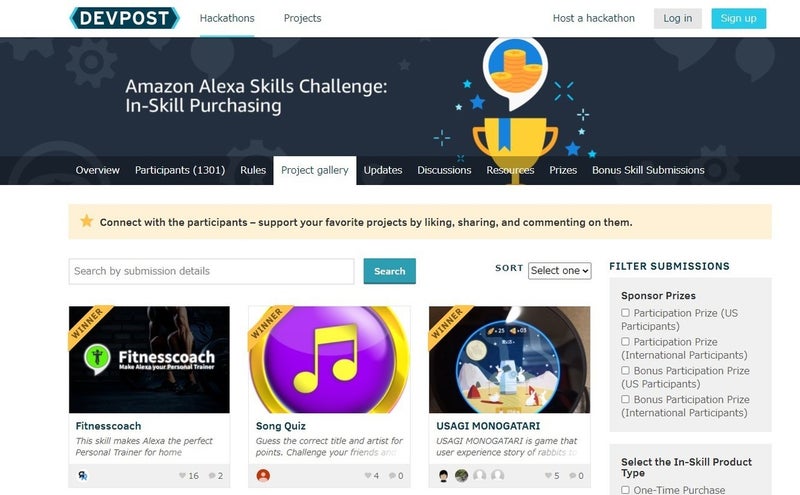Click the comment bubble icon on Fitnesscoach
Viewport: 800px width, 495px height.
click(x=212, y=476)
